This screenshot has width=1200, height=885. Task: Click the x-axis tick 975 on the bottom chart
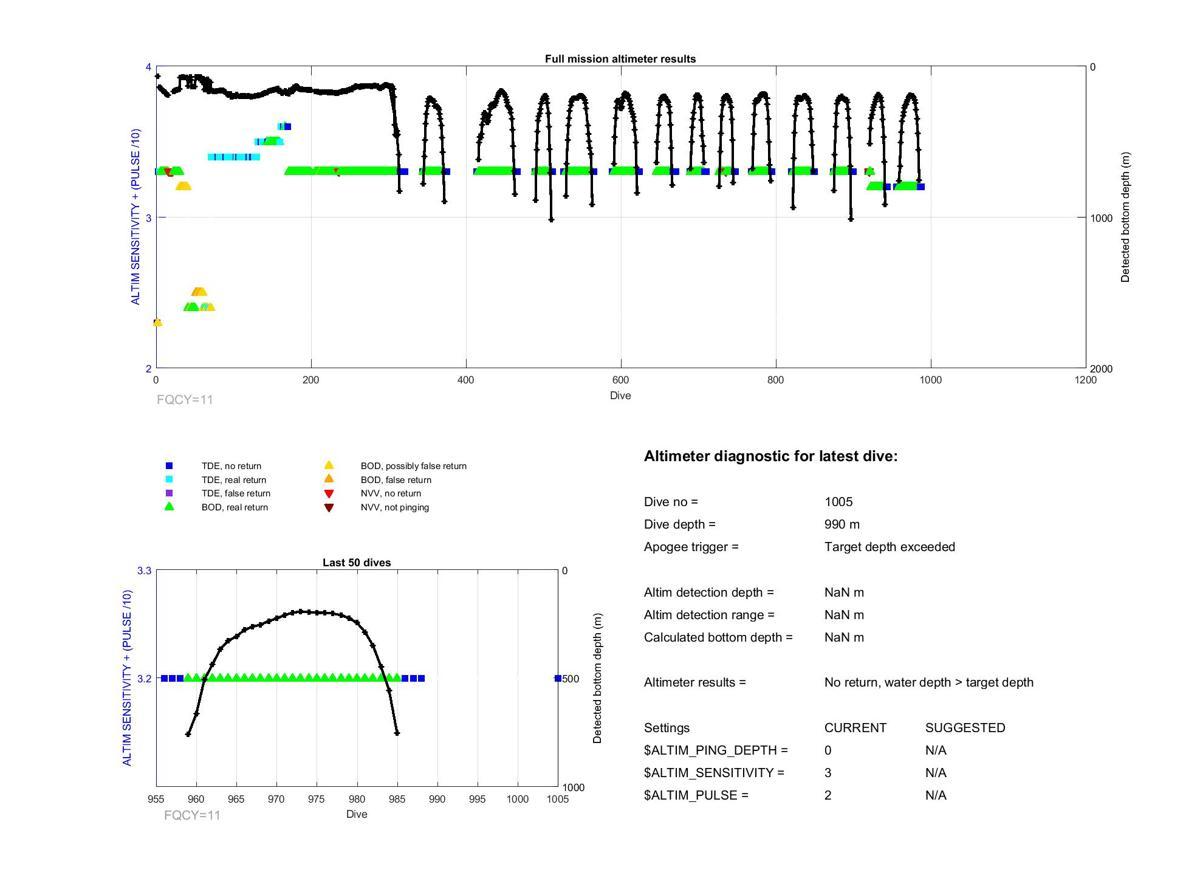pos(317,799)
